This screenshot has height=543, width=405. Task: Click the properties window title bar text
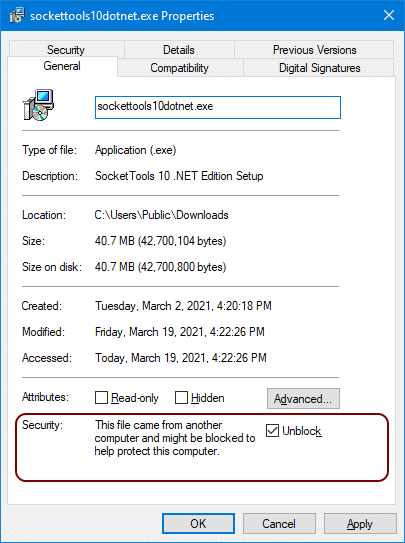pos(122,16)
